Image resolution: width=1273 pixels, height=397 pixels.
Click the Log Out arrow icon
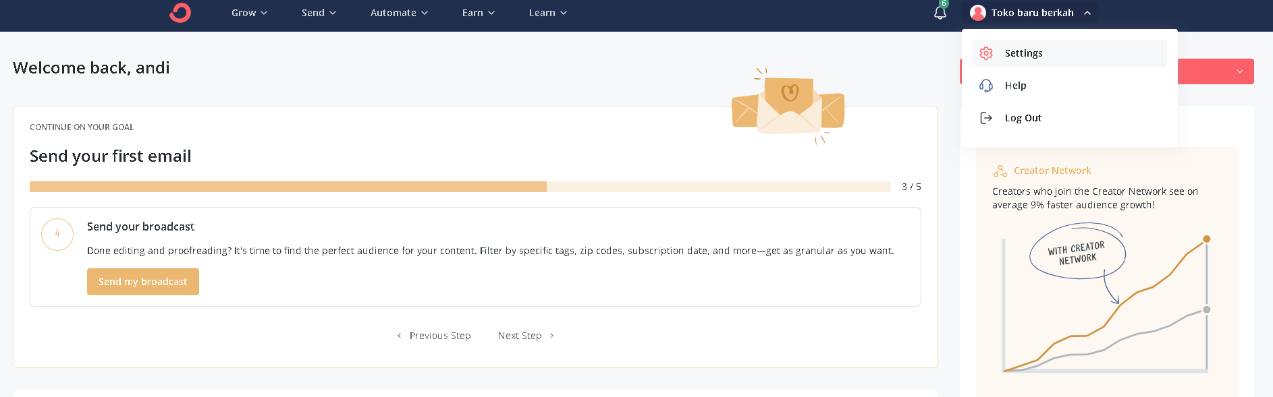(x=986, y=118)
